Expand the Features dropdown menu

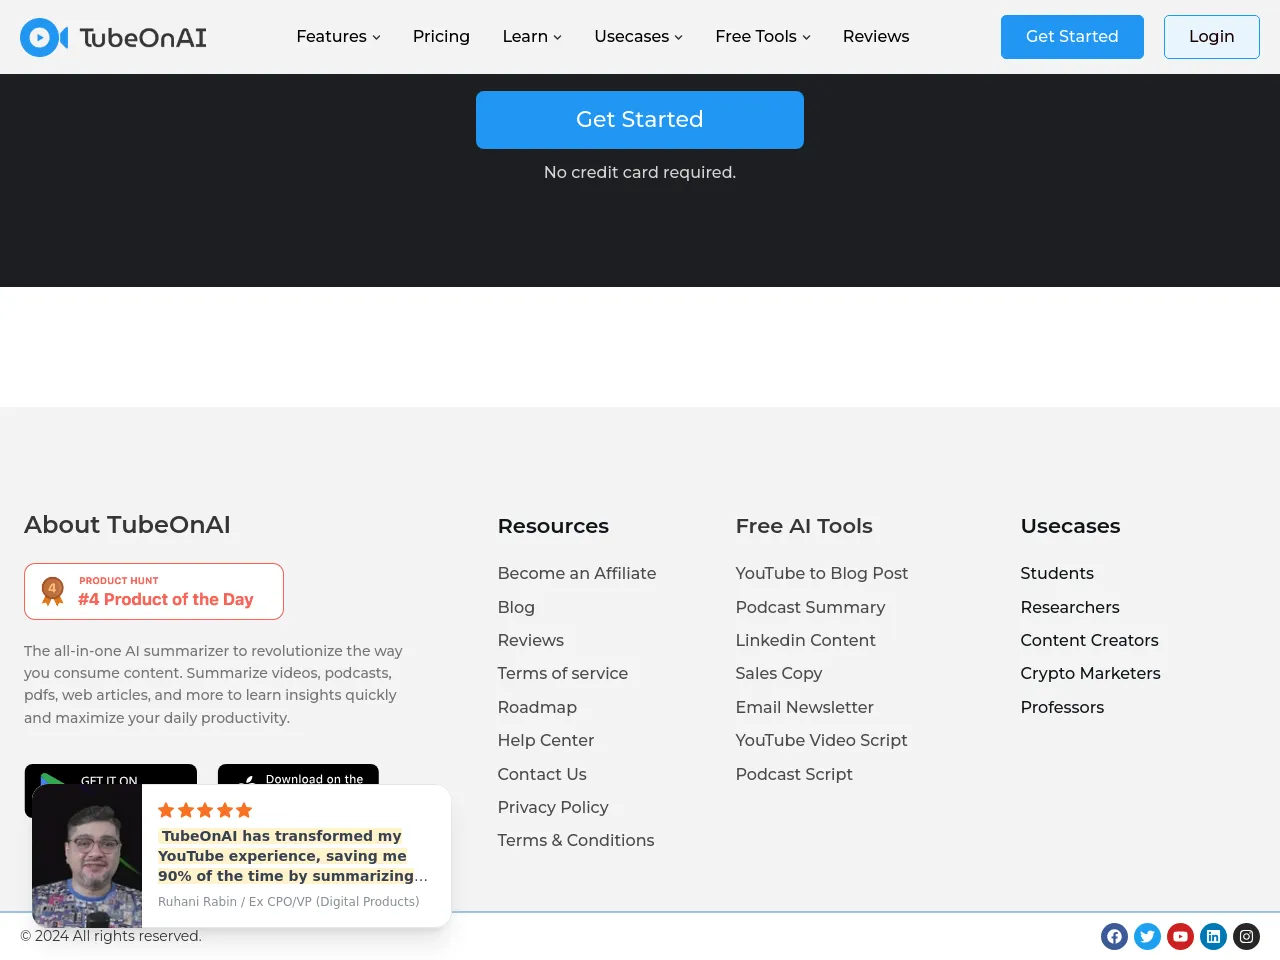(338, 37)
